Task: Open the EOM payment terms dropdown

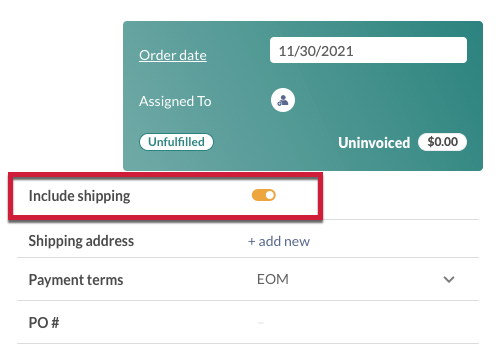Action: point(357,279)
